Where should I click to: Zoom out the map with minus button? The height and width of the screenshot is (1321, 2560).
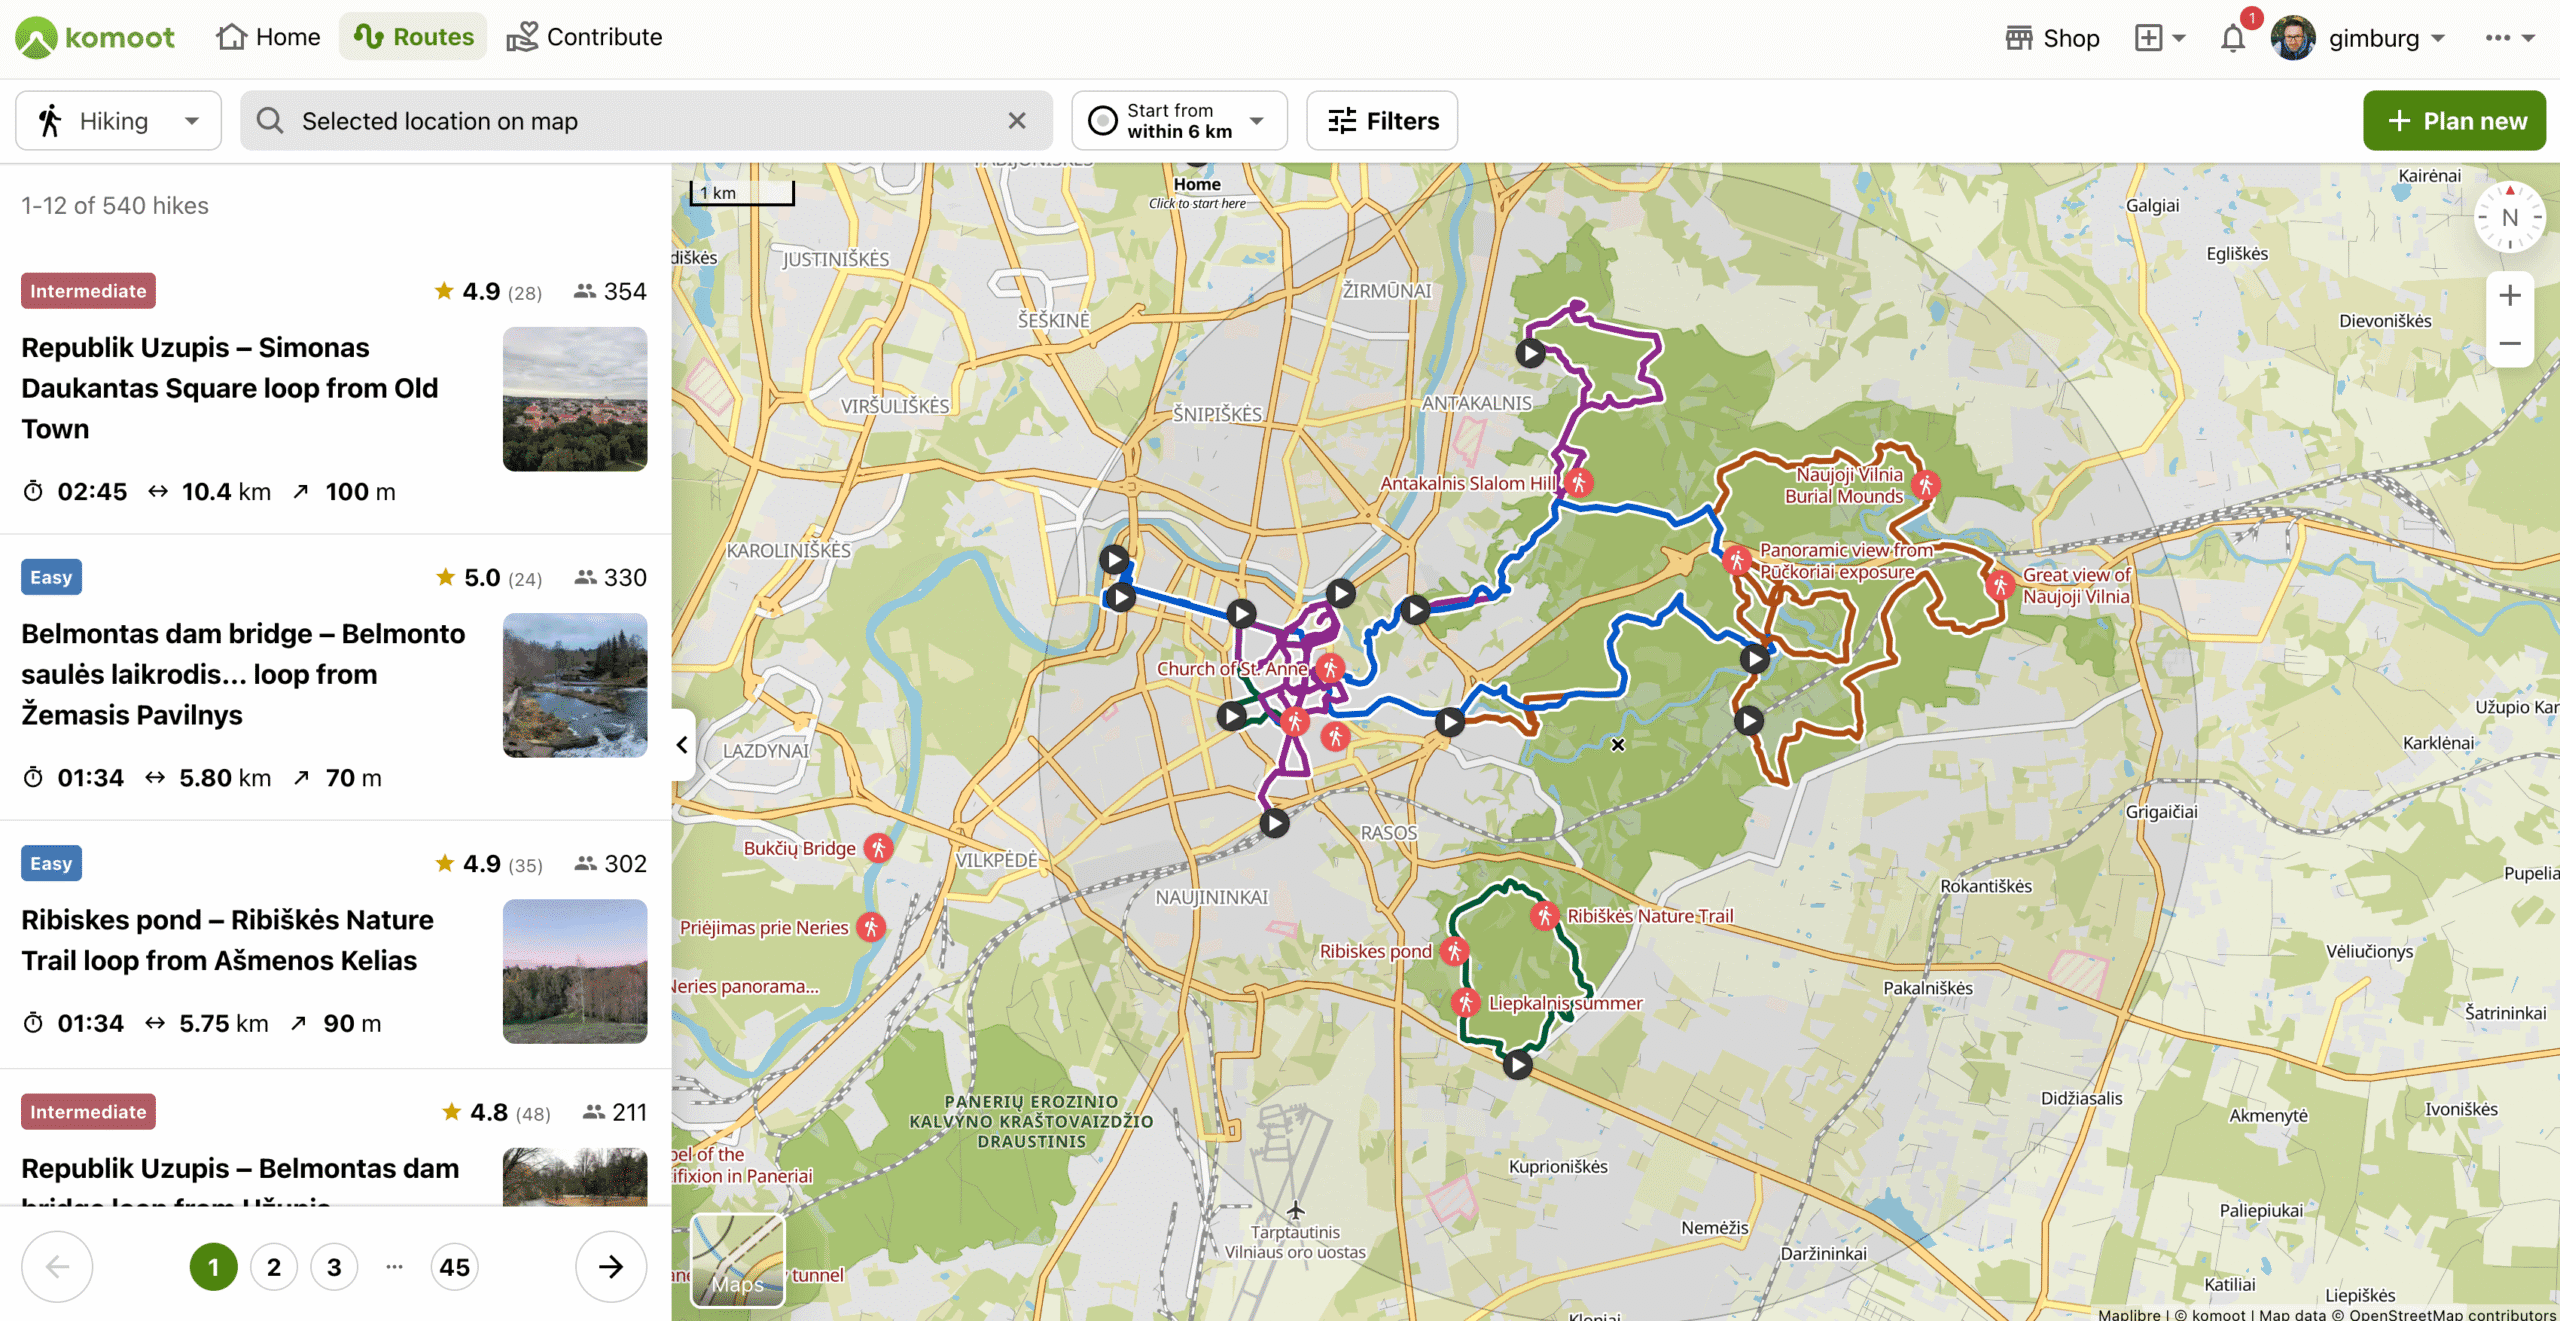point(2509,344)
